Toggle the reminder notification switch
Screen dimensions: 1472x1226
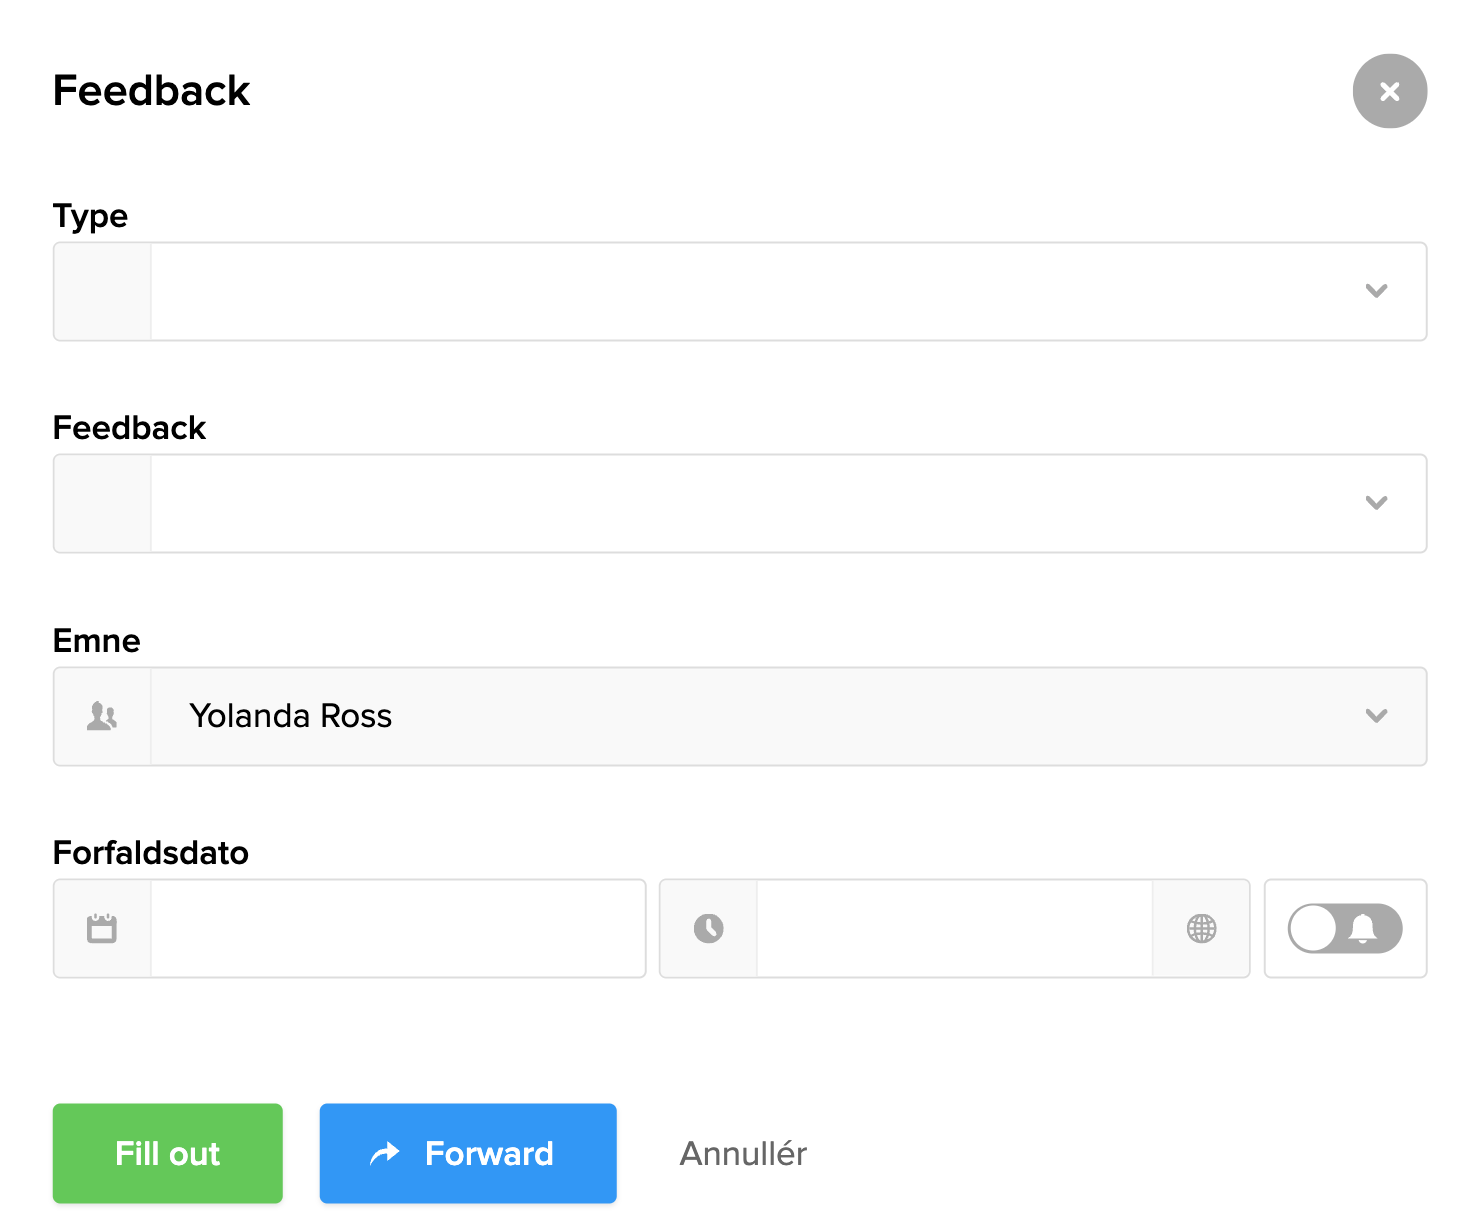point(1344,928)
